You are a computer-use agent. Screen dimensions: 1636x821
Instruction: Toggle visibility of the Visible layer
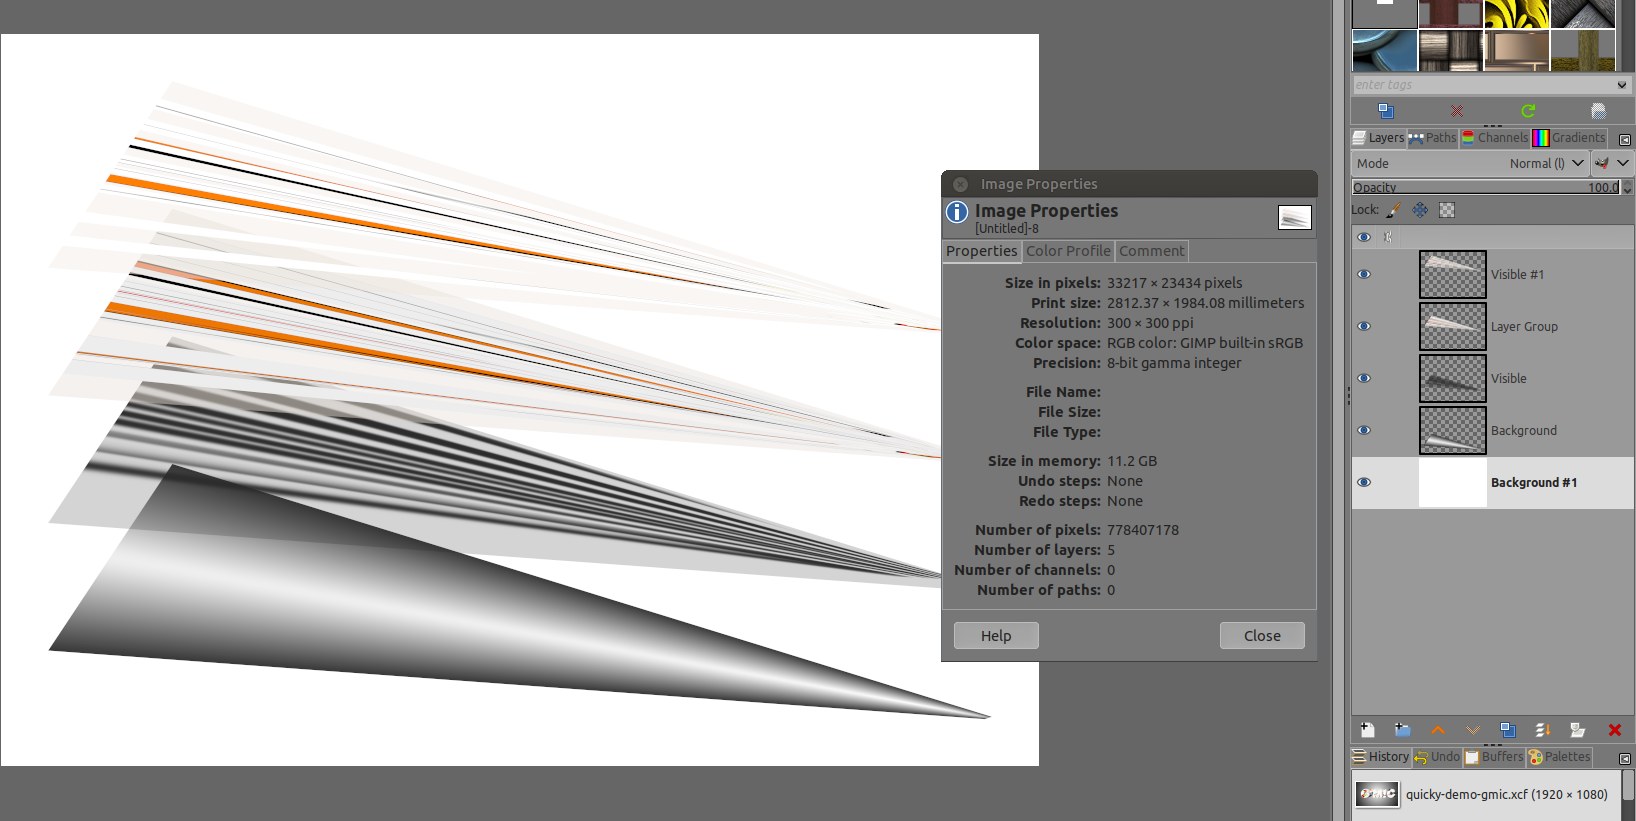point(1364,379)
